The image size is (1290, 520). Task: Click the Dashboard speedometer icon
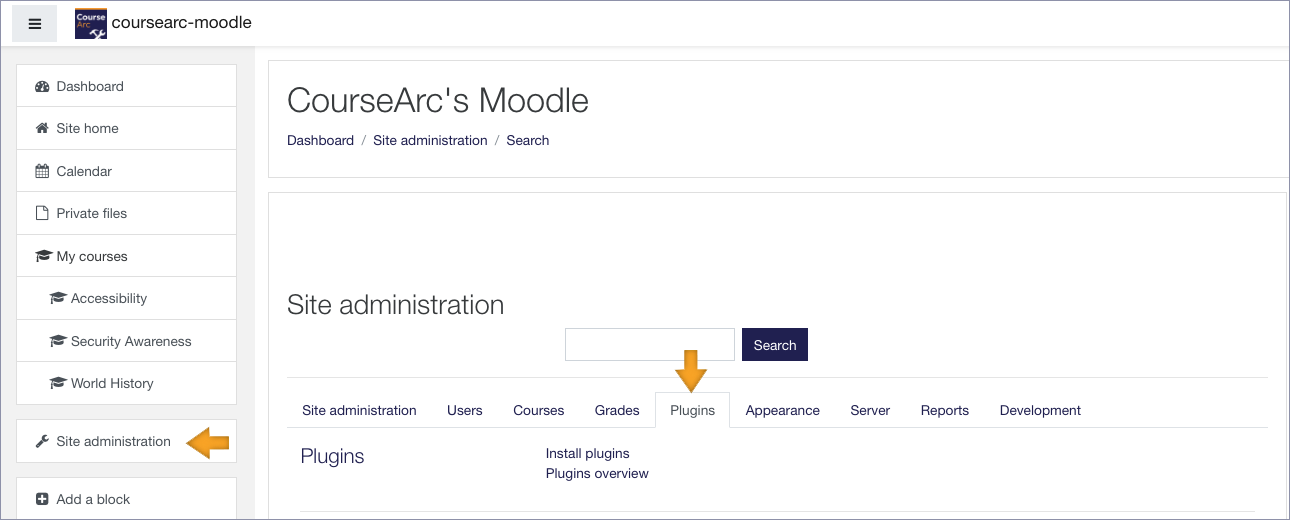pyautogui.click(x=42, y=86)
